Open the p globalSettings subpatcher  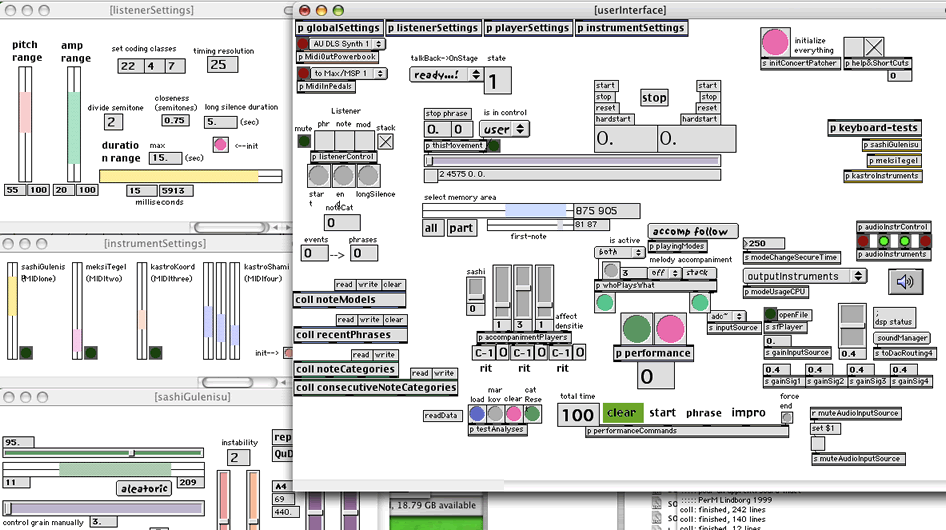[x=338, y=28]
